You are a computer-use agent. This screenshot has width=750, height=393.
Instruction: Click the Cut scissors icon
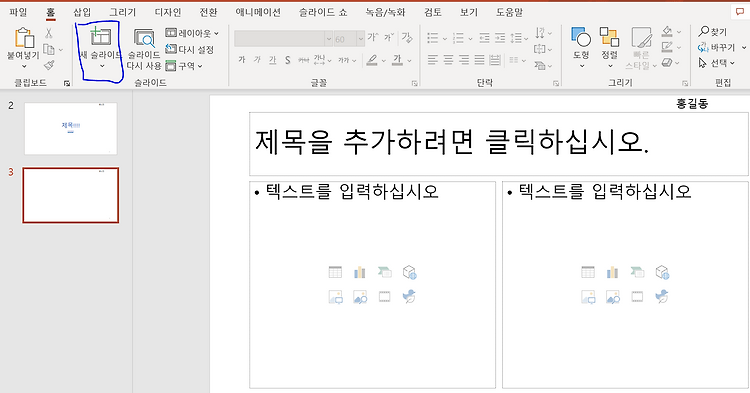tap(48, 33)
